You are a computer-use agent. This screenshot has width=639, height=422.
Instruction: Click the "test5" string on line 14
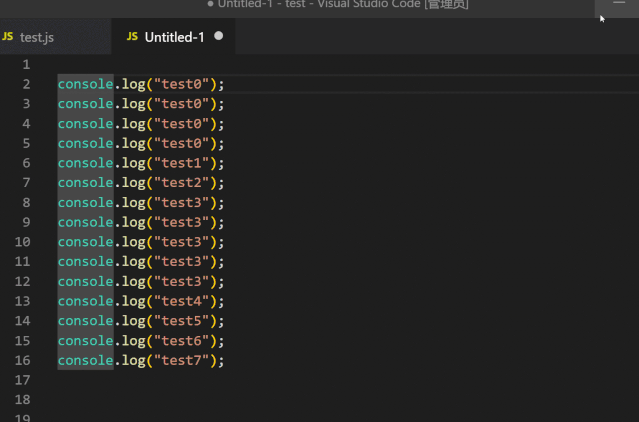pos(181,321)
